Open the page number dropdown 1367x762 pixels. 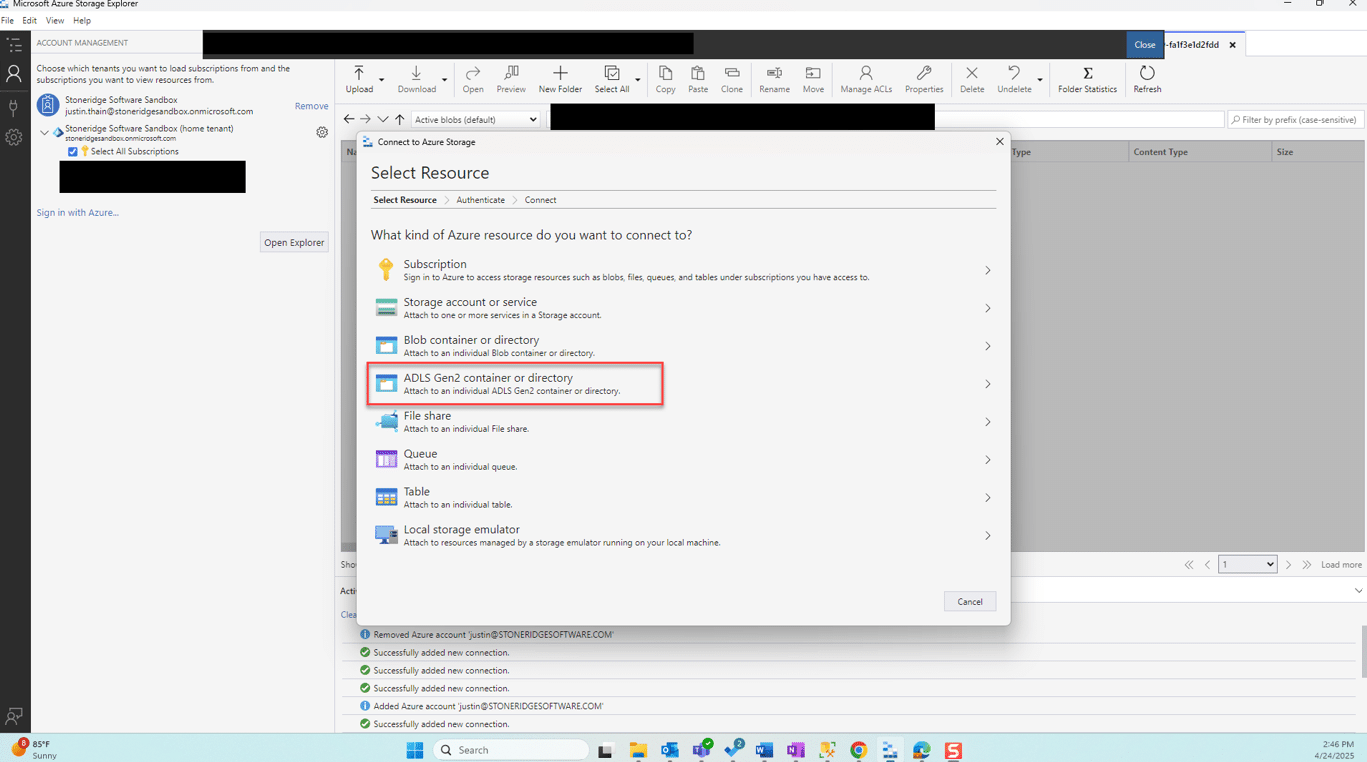1246,564
